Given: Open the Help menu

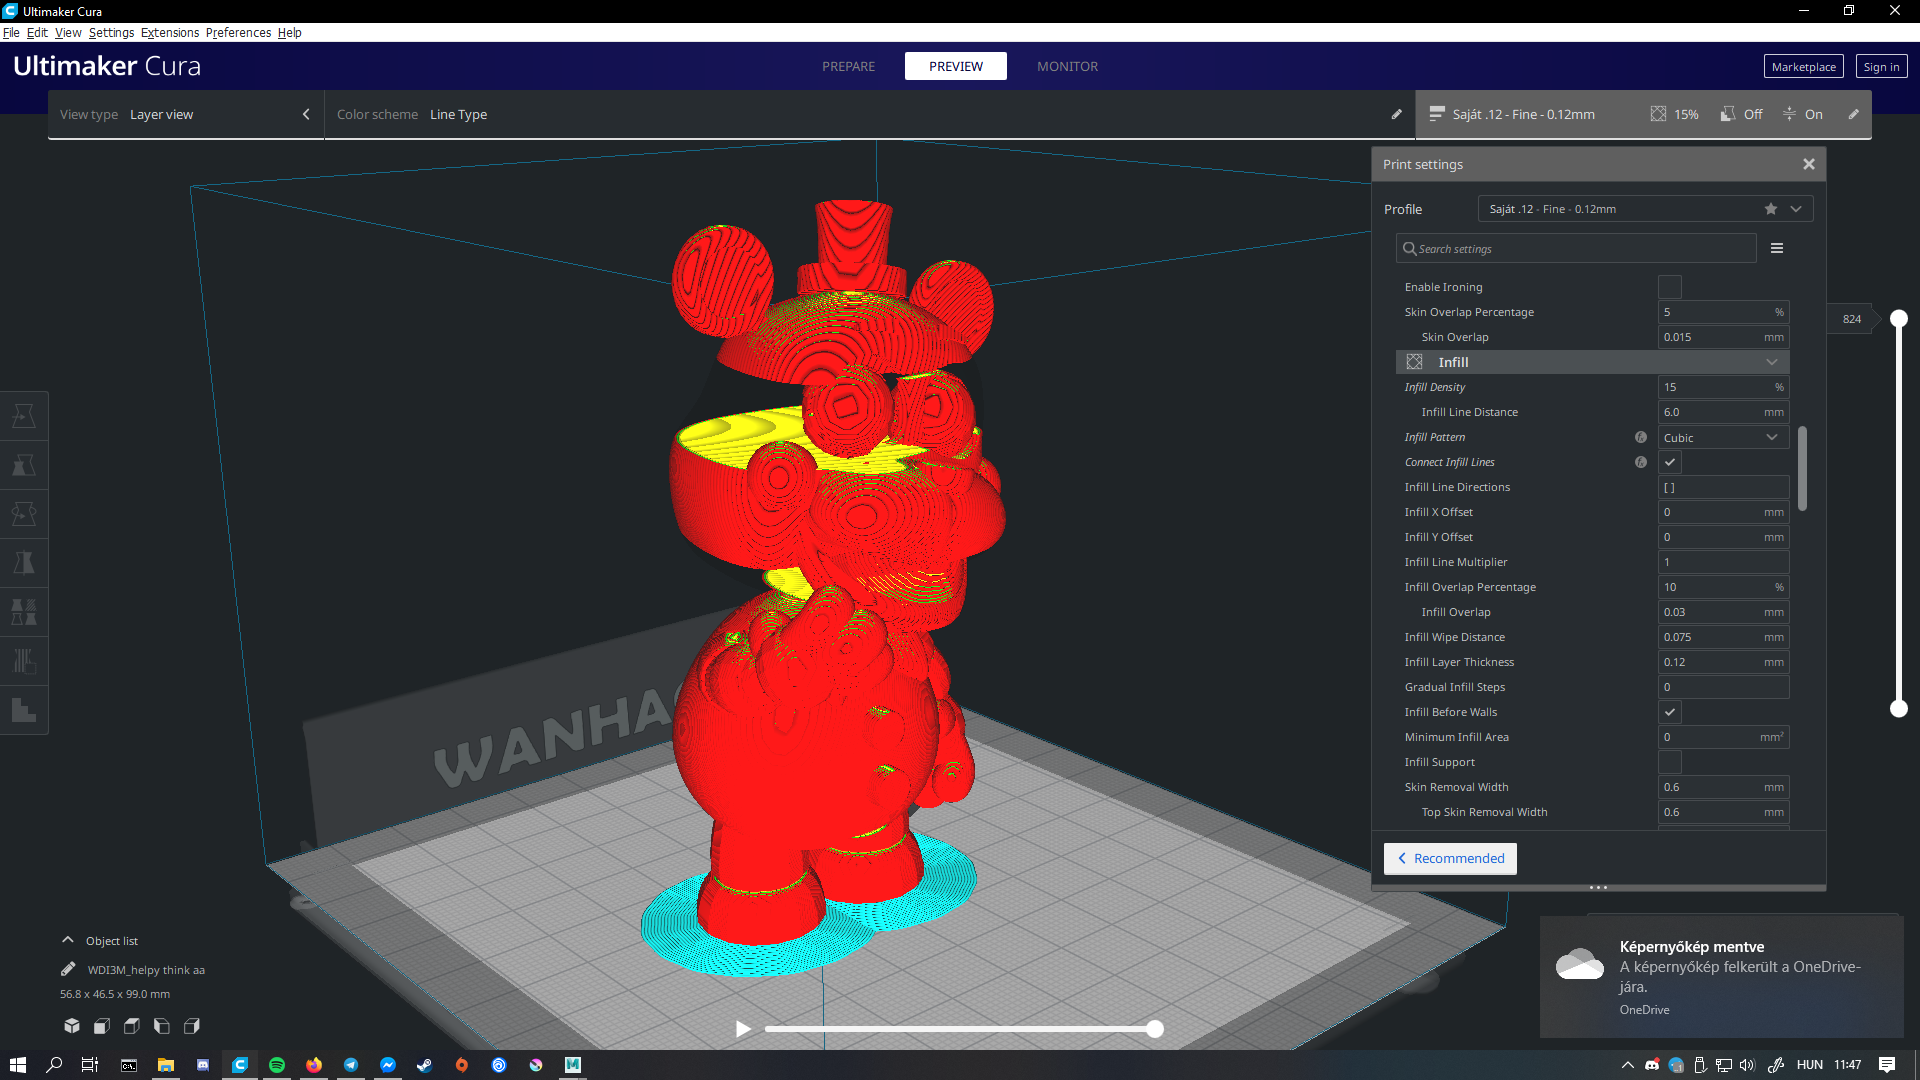Looking at the screenshot, I should pyautogui.click(x=289, y=32).
